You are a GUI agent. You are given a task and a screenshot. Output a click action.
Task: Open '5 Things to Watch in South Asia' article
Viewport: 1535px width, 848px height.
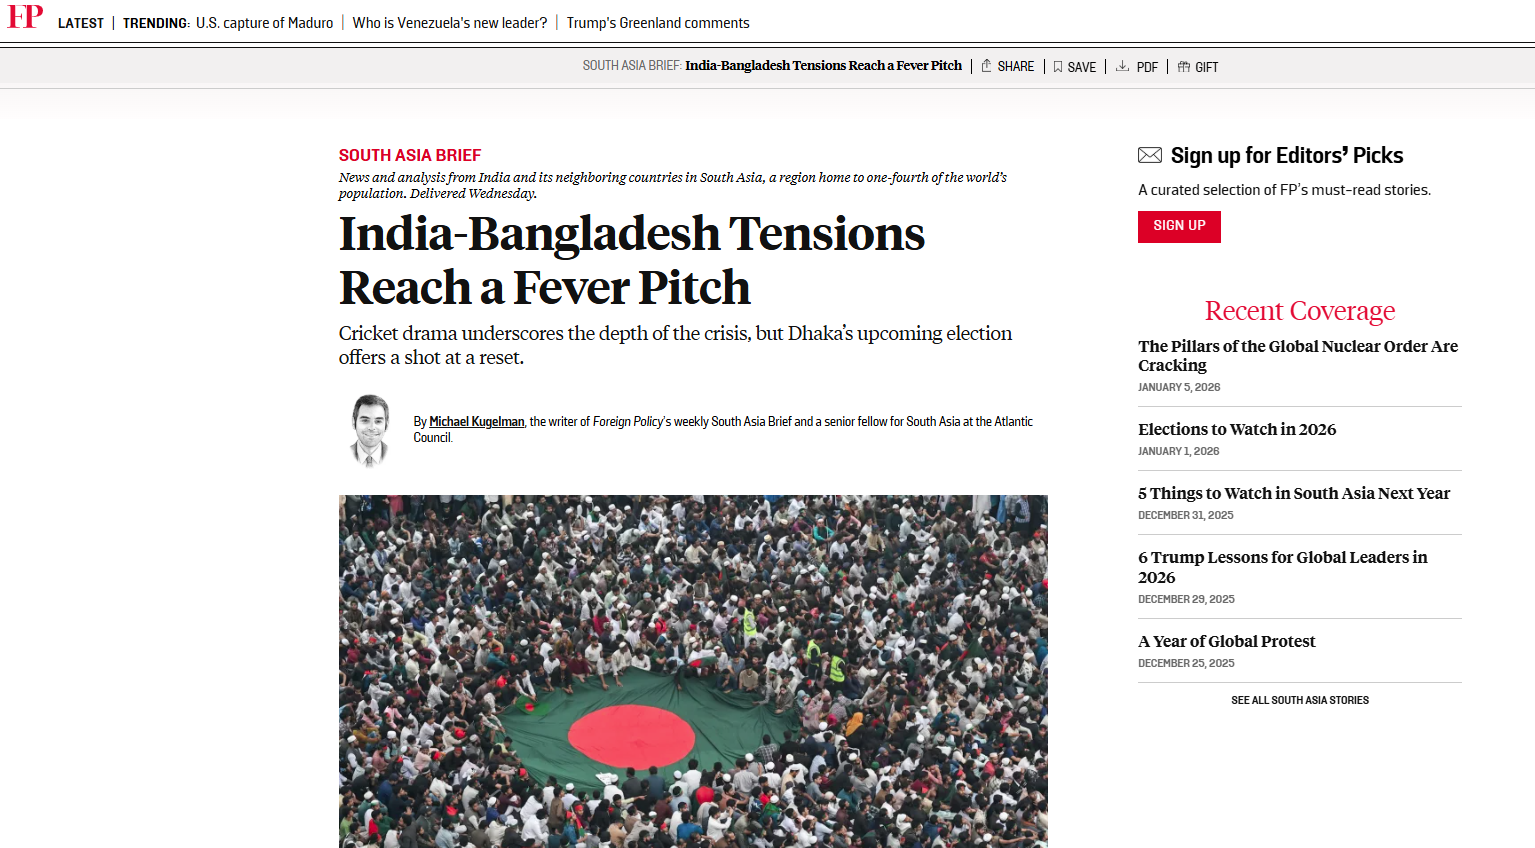coord(1294,493)
